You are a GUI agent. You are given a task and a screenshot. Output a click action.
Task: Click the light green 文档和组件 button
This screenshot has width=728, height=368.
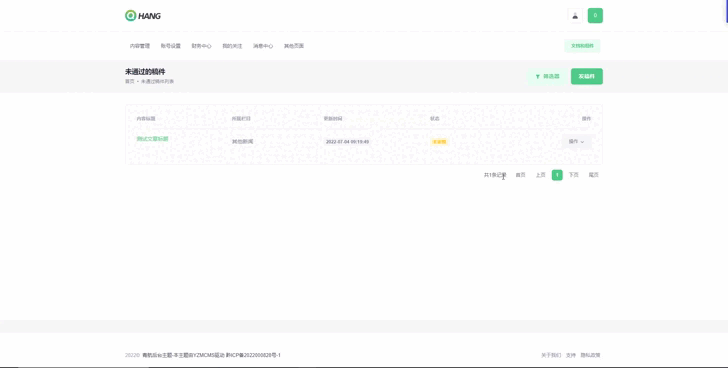(582, 46)
